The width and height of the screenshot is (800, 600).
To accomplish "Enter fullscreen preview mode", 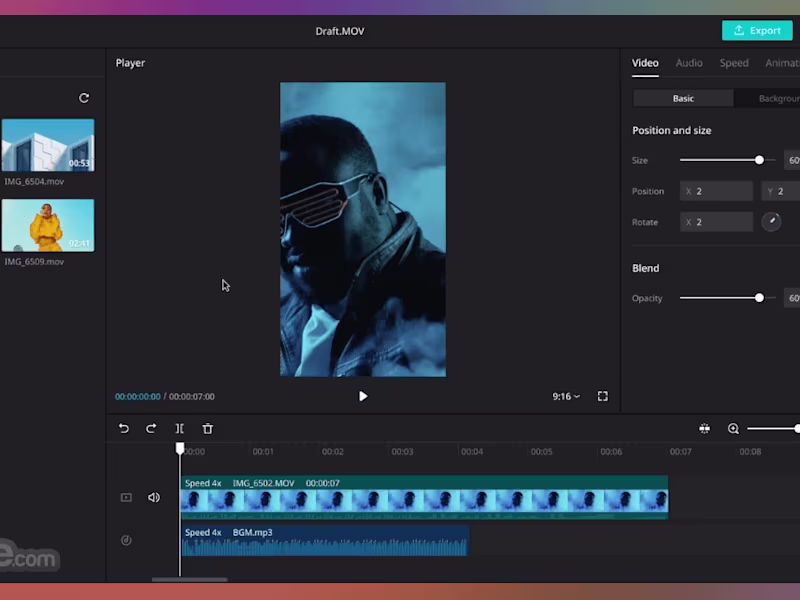I will click(x=603, y=396).
